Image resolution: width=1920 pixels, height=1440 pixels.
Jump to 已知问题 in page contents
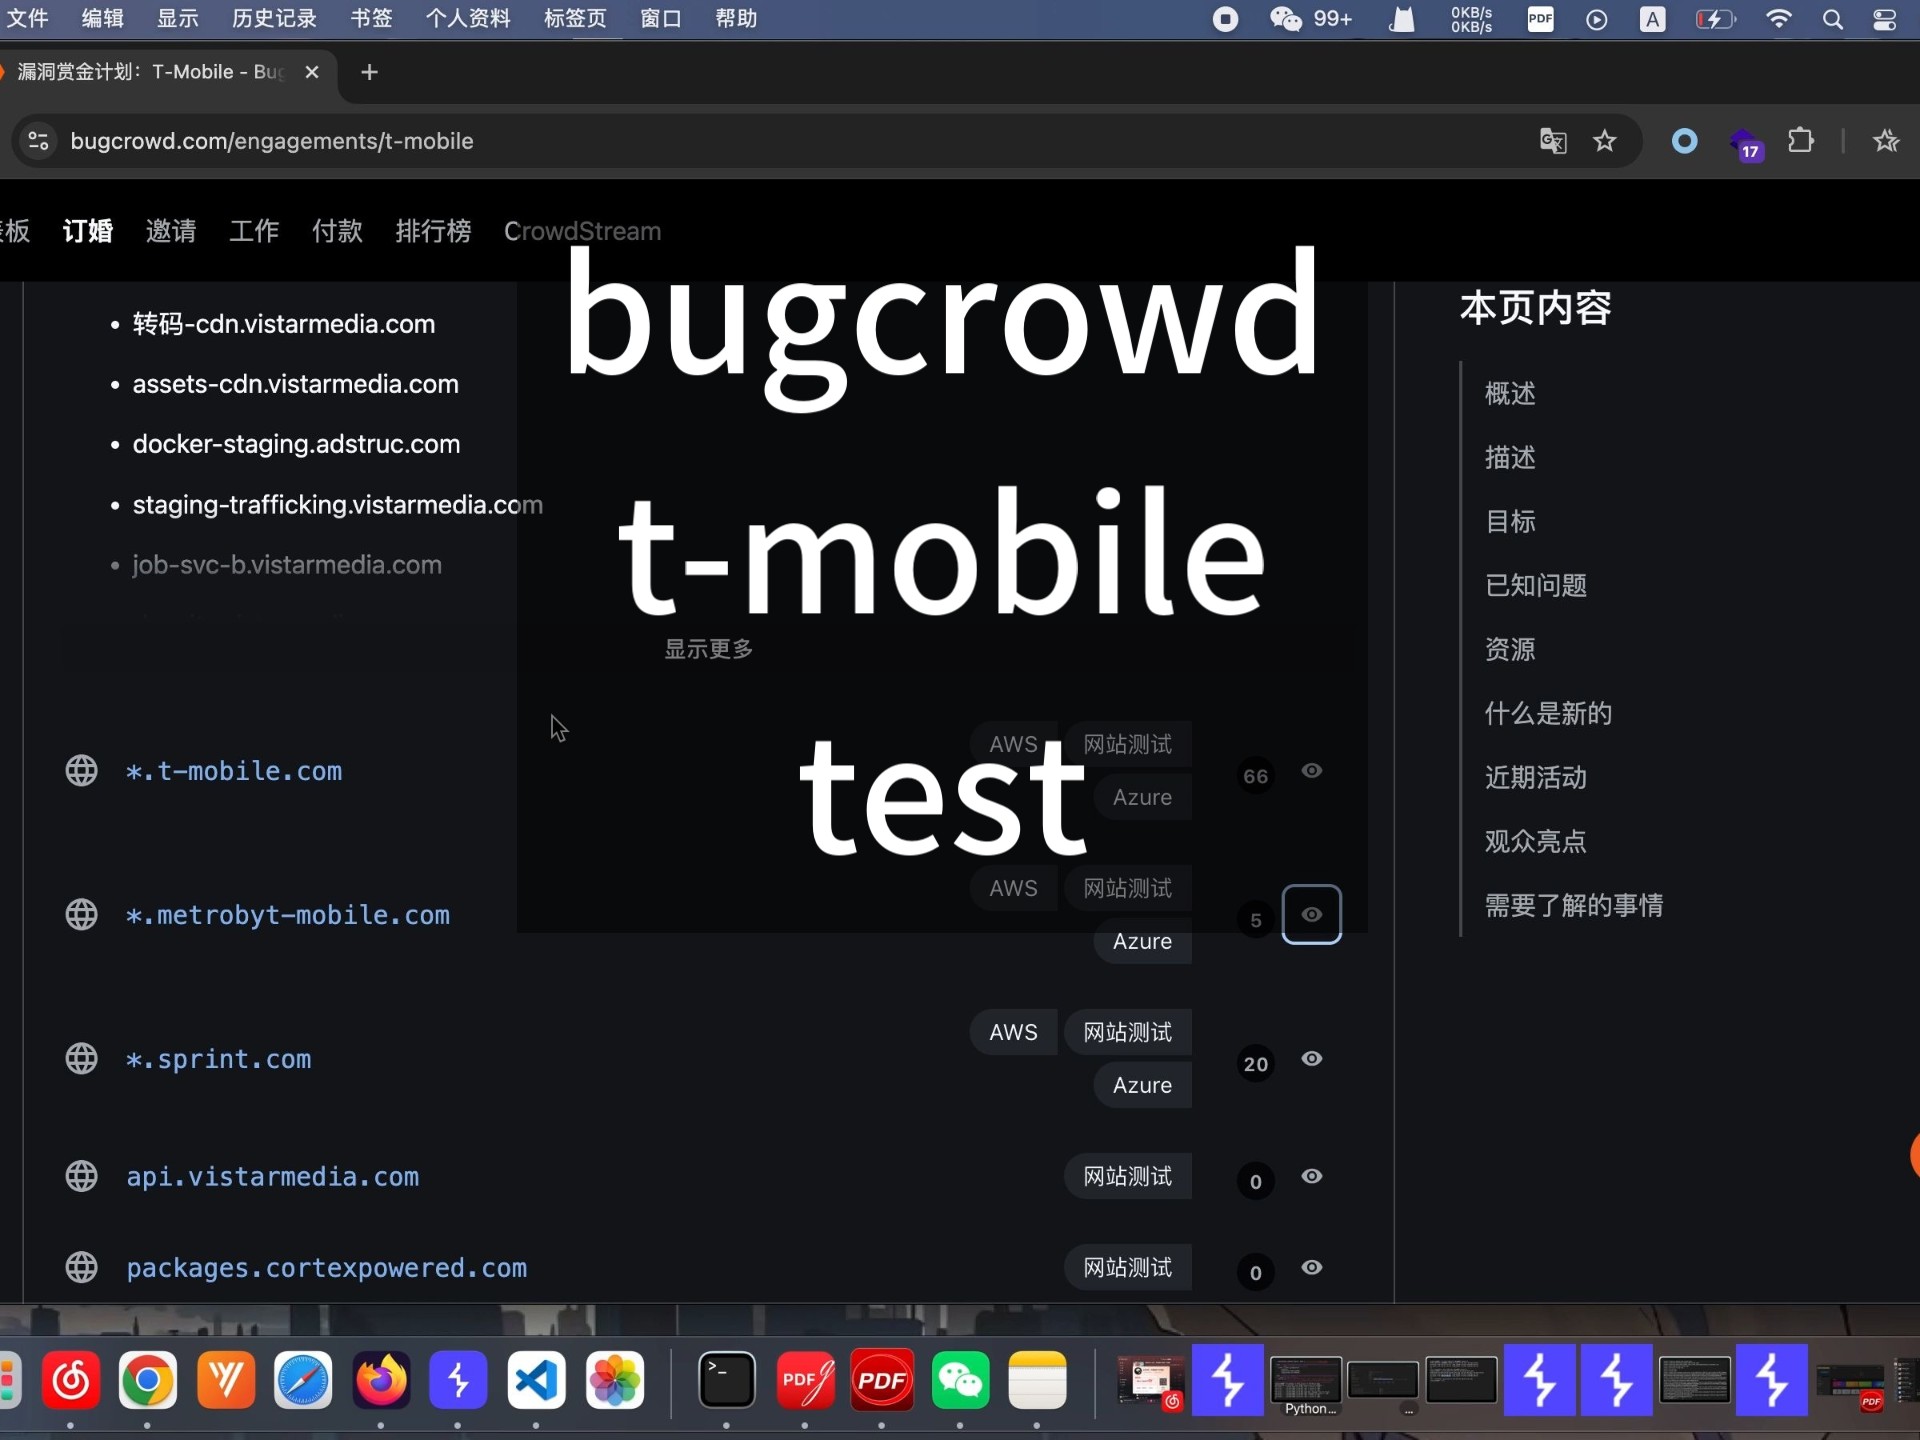(1535, 585)
